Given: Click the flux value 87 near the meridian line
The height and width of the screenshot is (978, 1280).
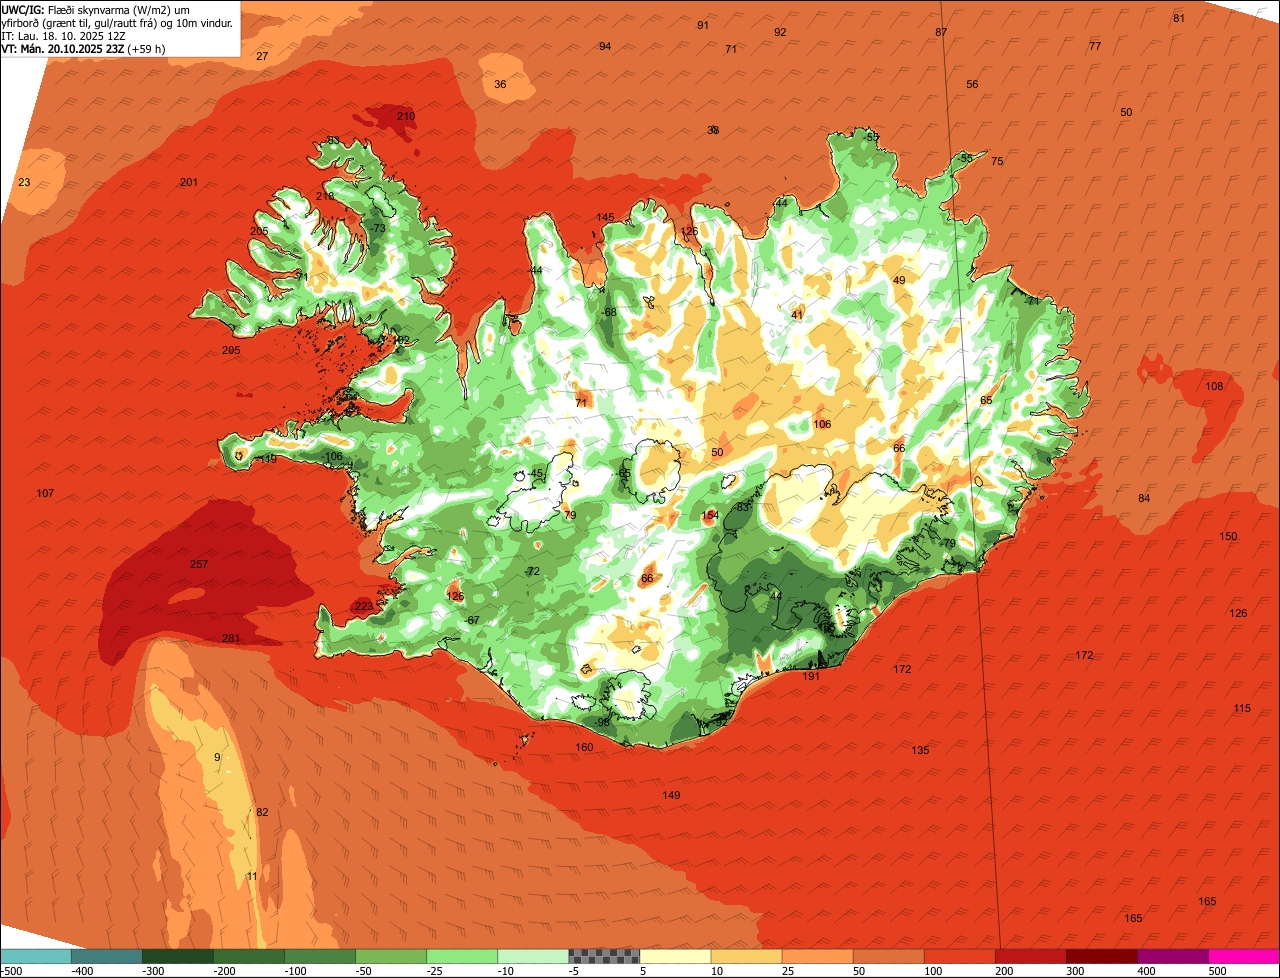Looking at the screenshot, I should 941,32.
